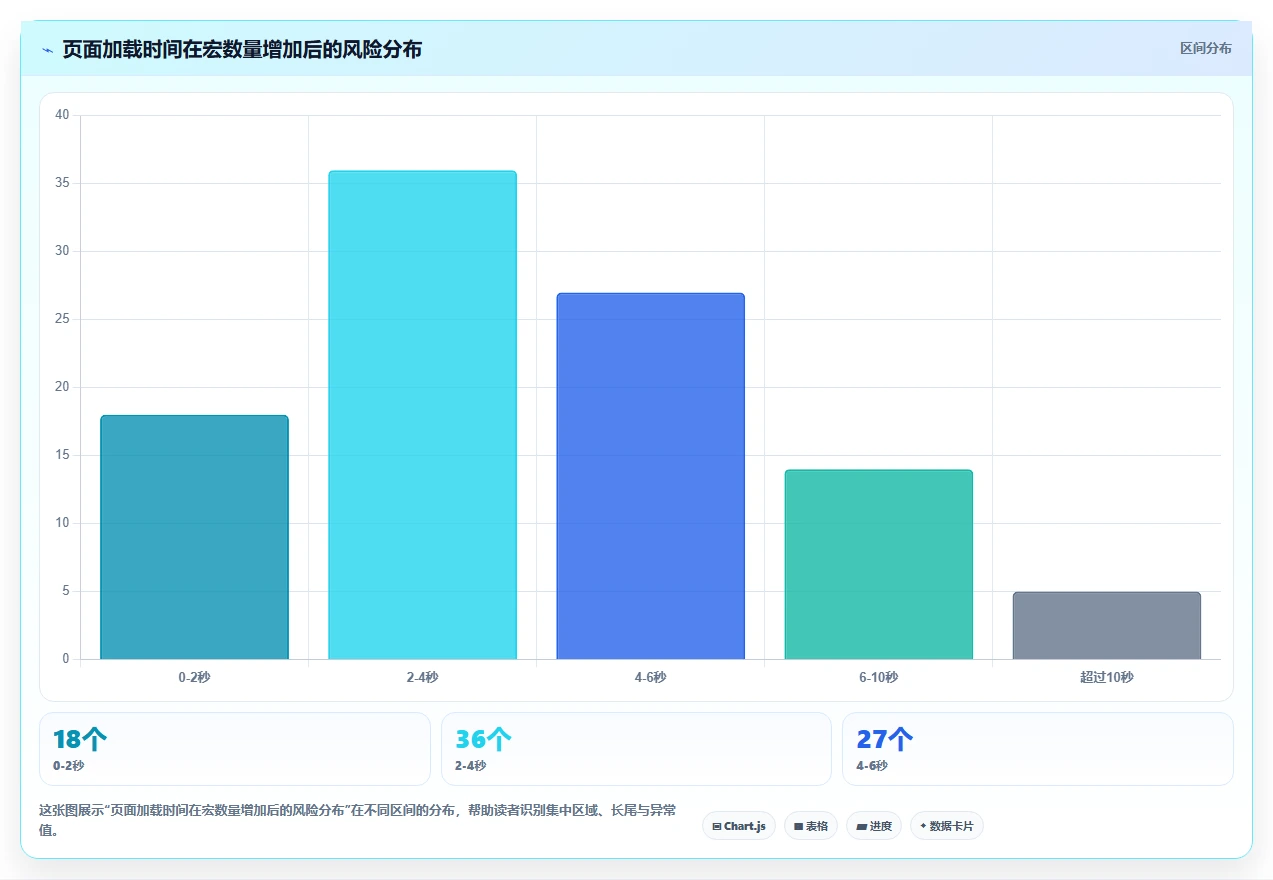Click the 数据卡片 tag chip
The width and height of the screenshot is (1273, 880).
947,826
